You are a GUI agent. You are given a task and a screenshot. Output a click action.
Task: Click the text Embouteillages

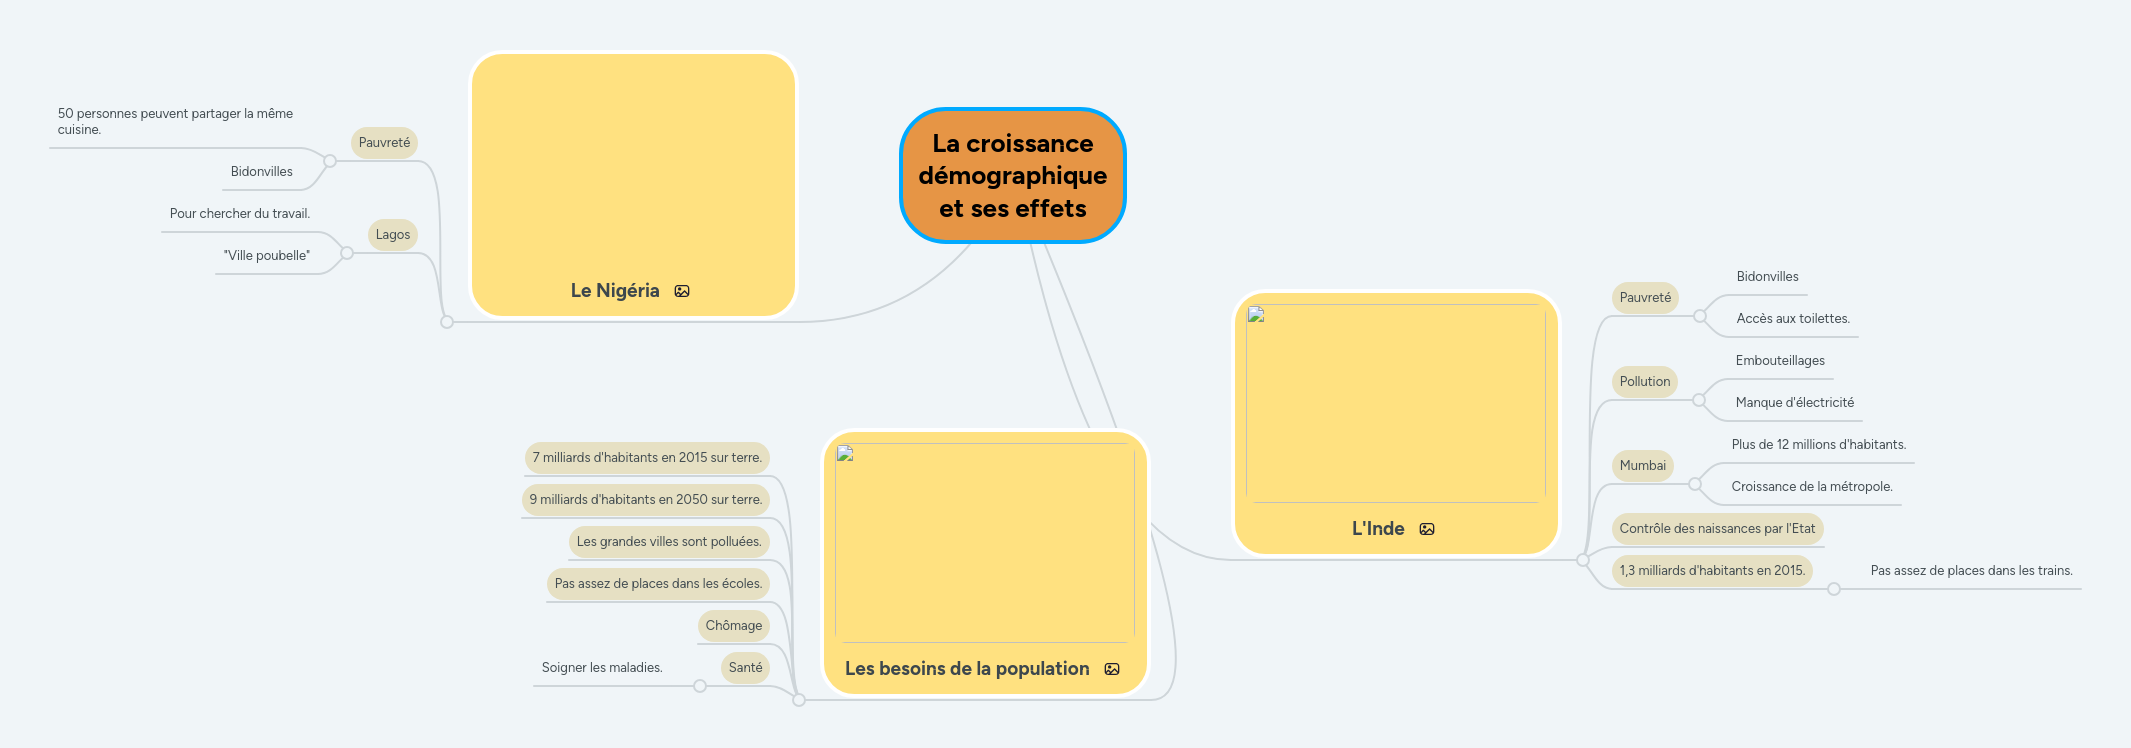coord(1780,361)
